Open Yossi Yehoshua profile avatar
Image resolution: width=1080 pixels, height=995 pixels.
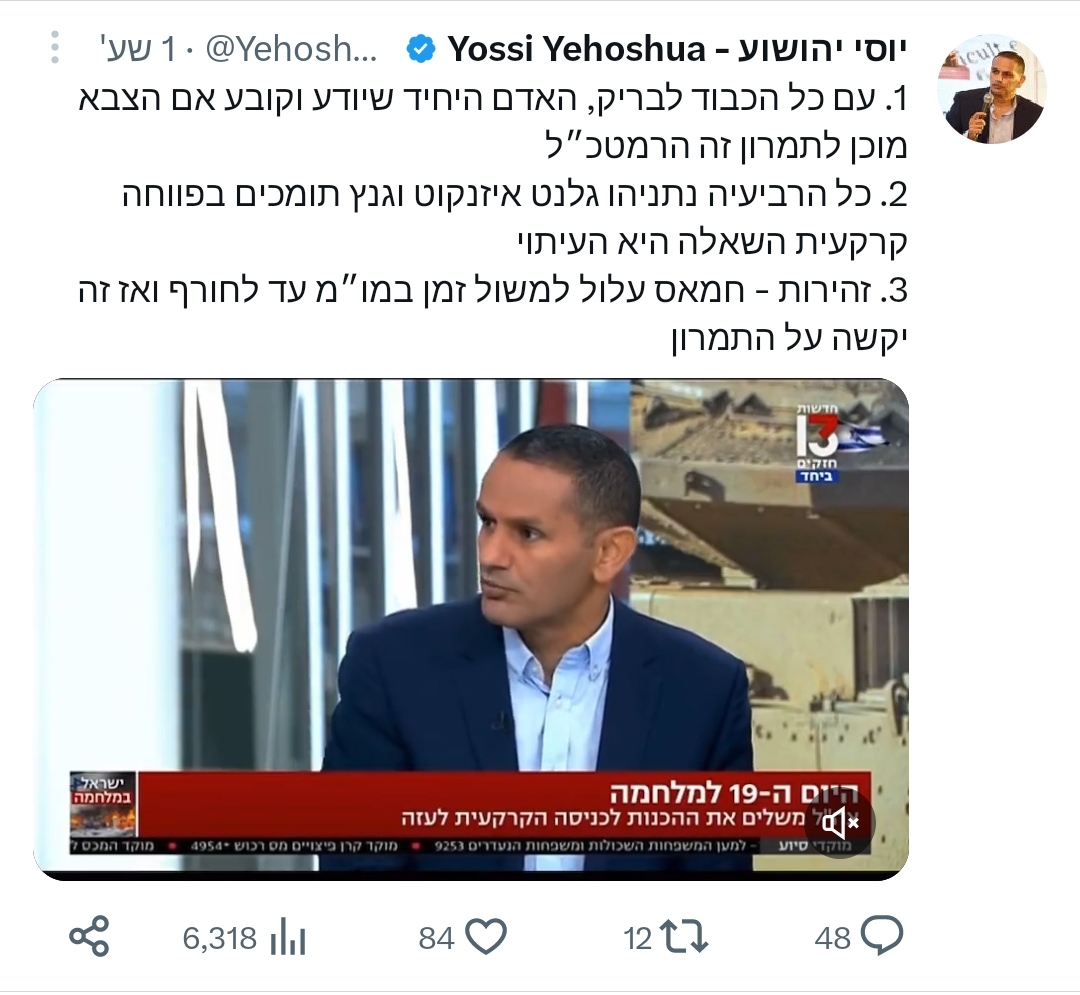click(x=993, y=89)
